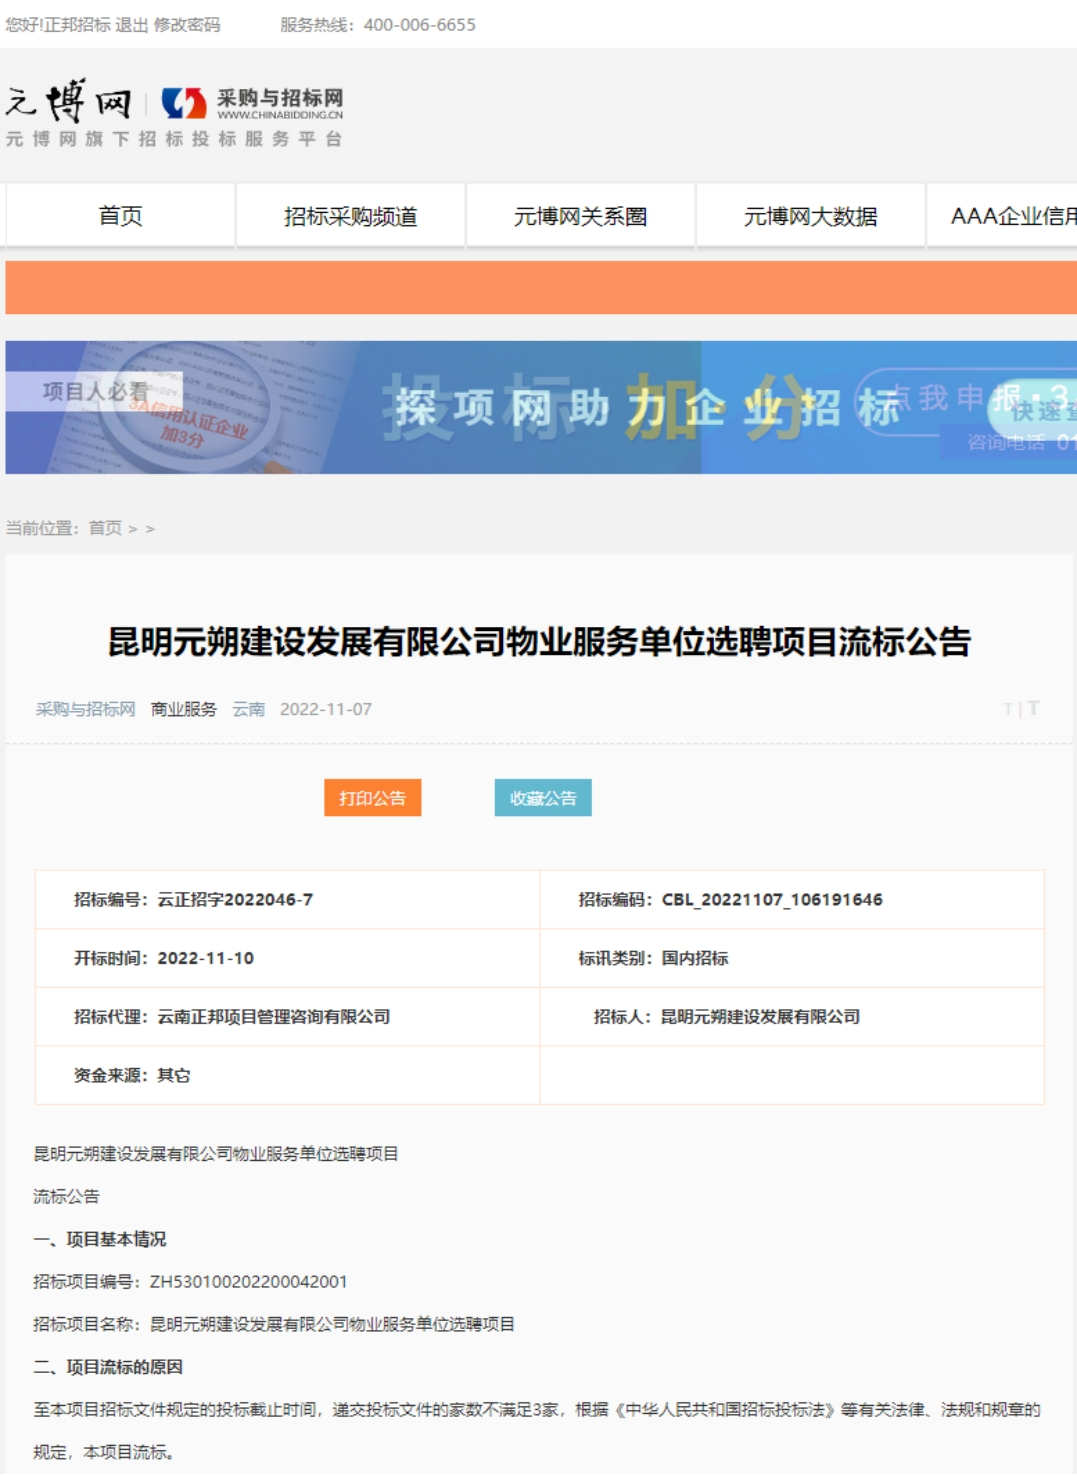Click the orange notice bar
The image size is (1077, 1475).
(x=540, y=288)
